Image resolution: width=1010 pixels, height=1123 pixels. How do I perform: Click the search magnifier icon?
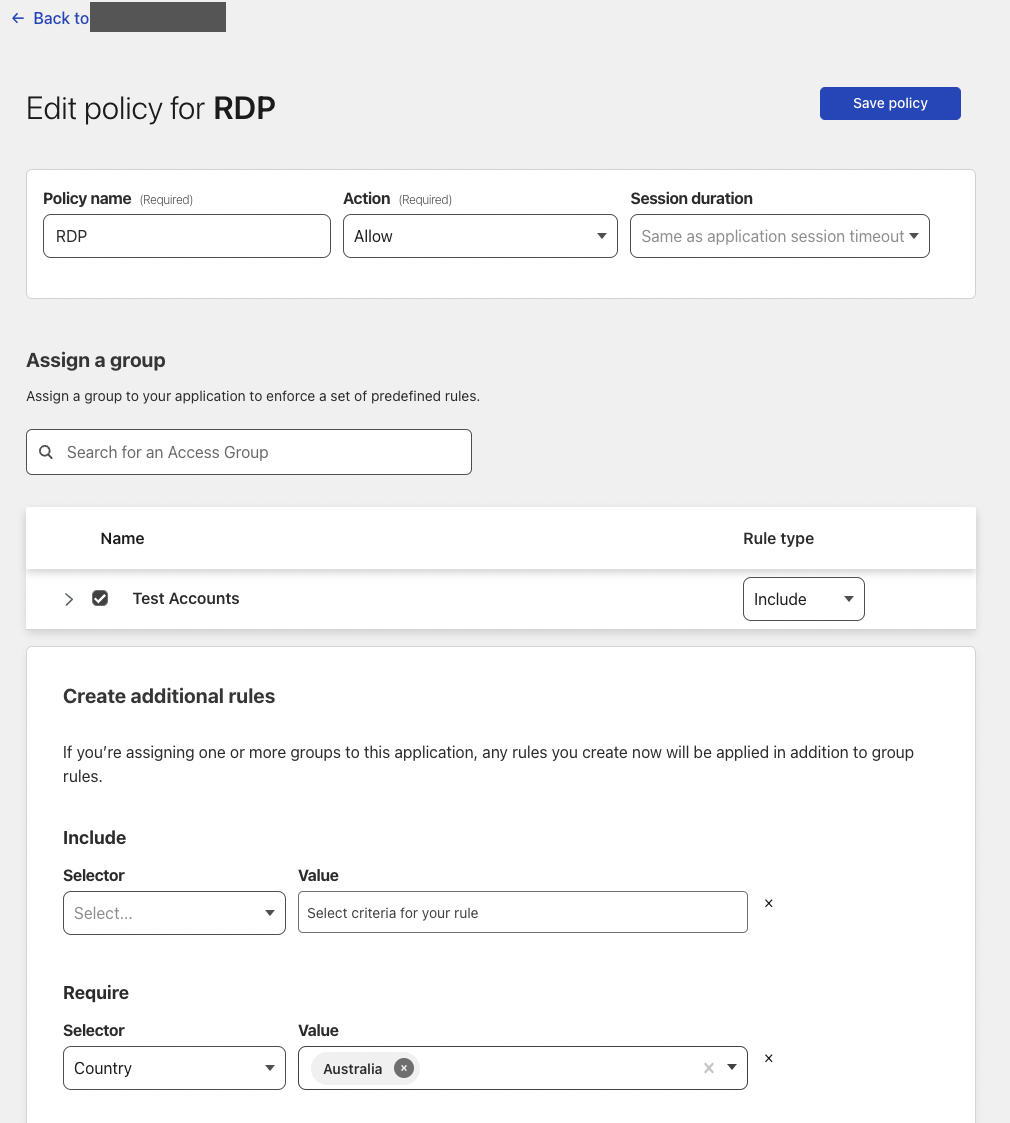click(46, 452)
